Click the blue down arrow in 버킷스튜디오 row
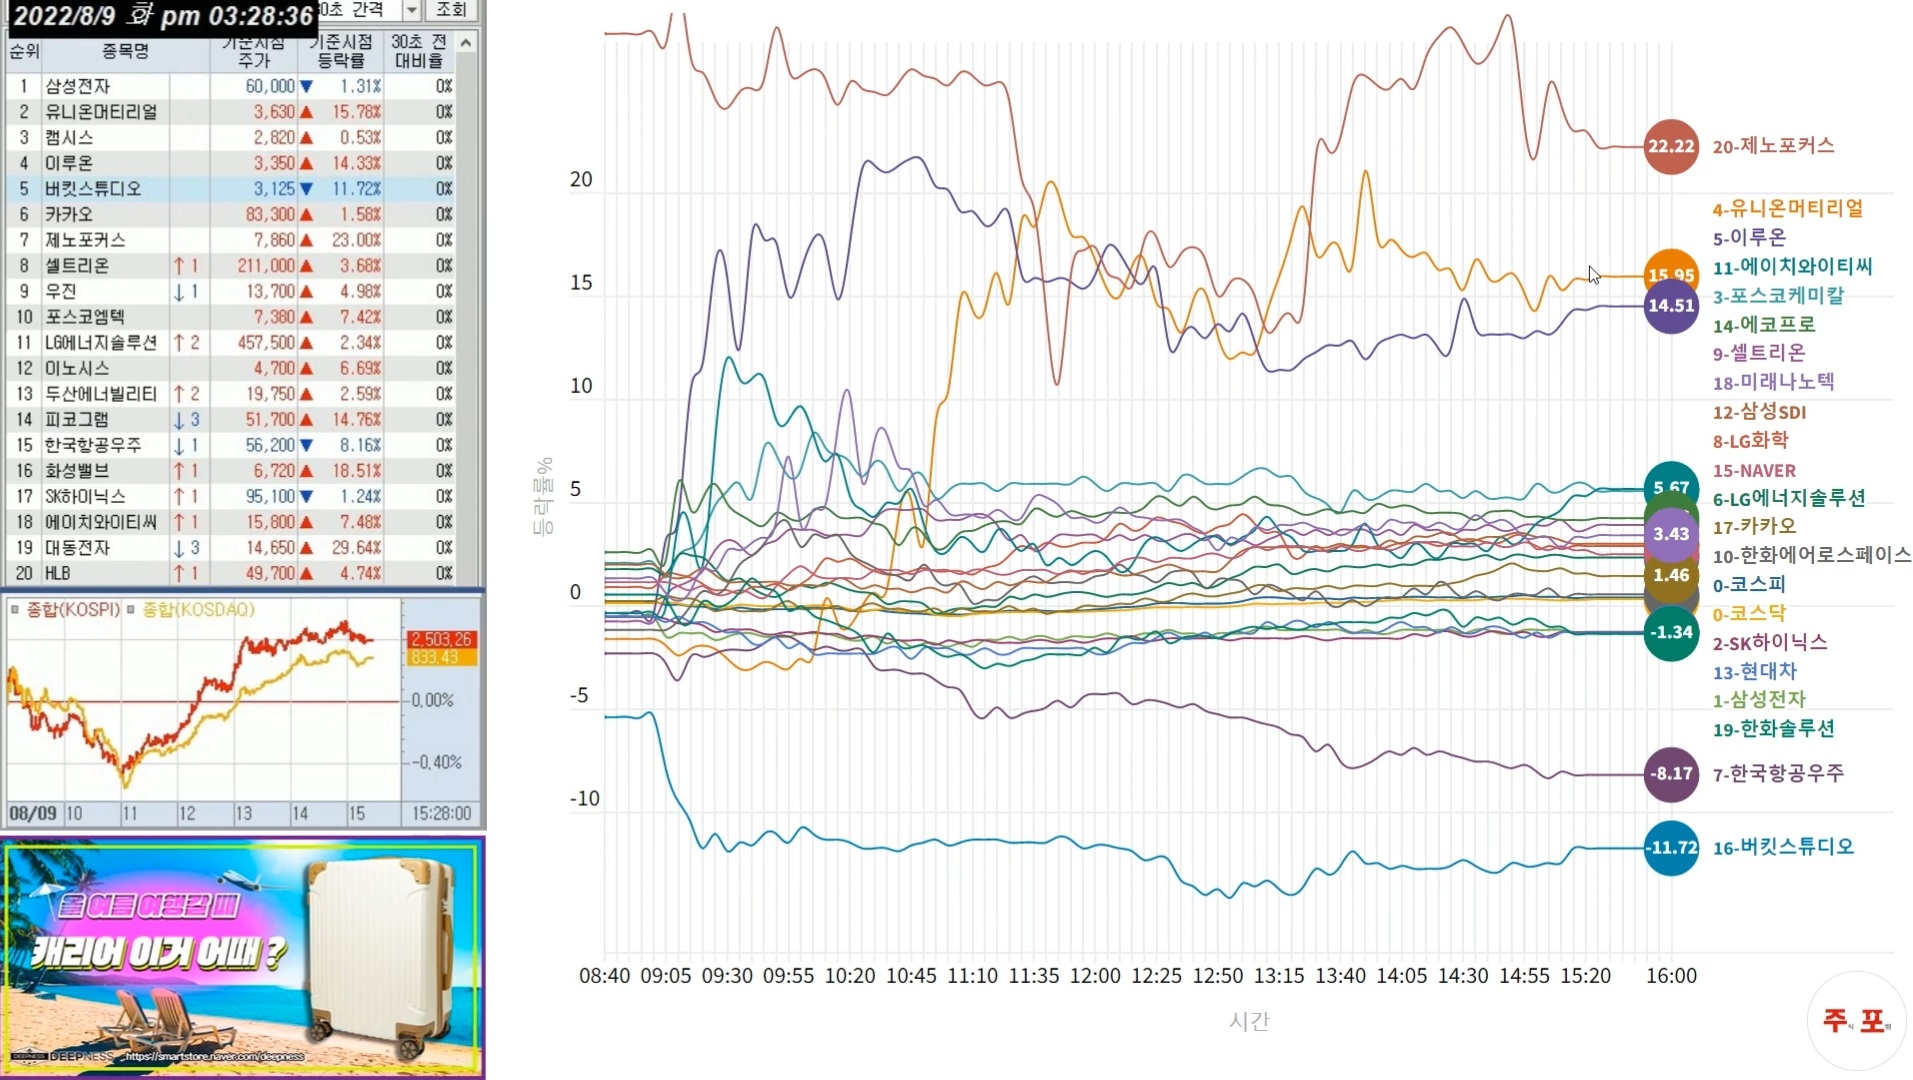Image resolution: width=1913 pixels, height=1080 pixels. [306, 189]
